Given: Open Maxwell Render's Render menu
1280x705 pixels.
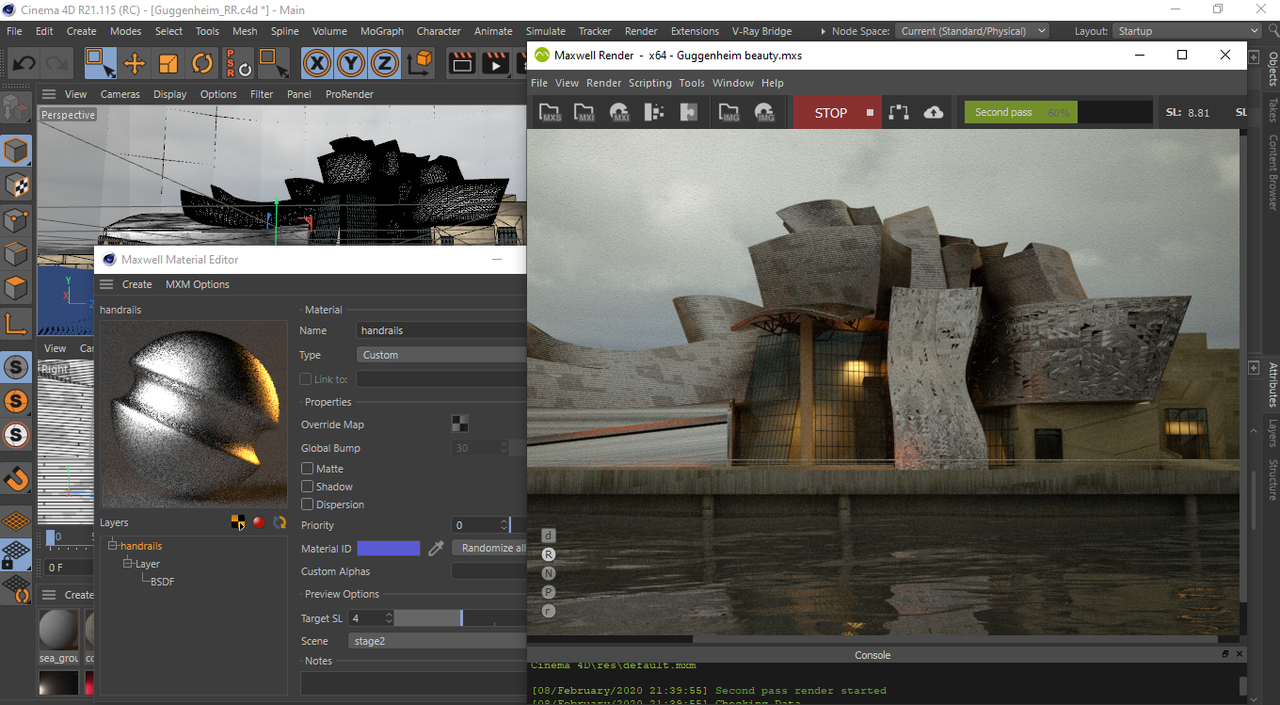Looking at the screenshot, I should click(x=603, y=83).
